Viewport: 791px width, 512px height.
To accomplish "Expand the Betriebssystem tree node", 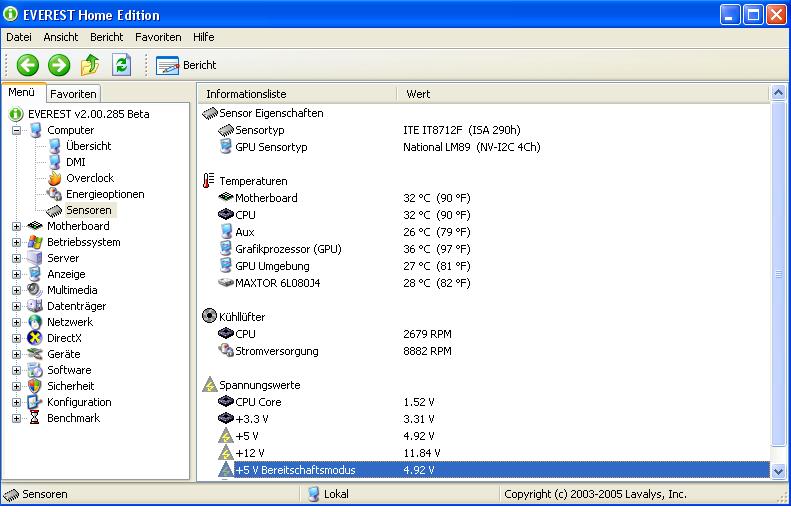I will click(x=17, y=243).
